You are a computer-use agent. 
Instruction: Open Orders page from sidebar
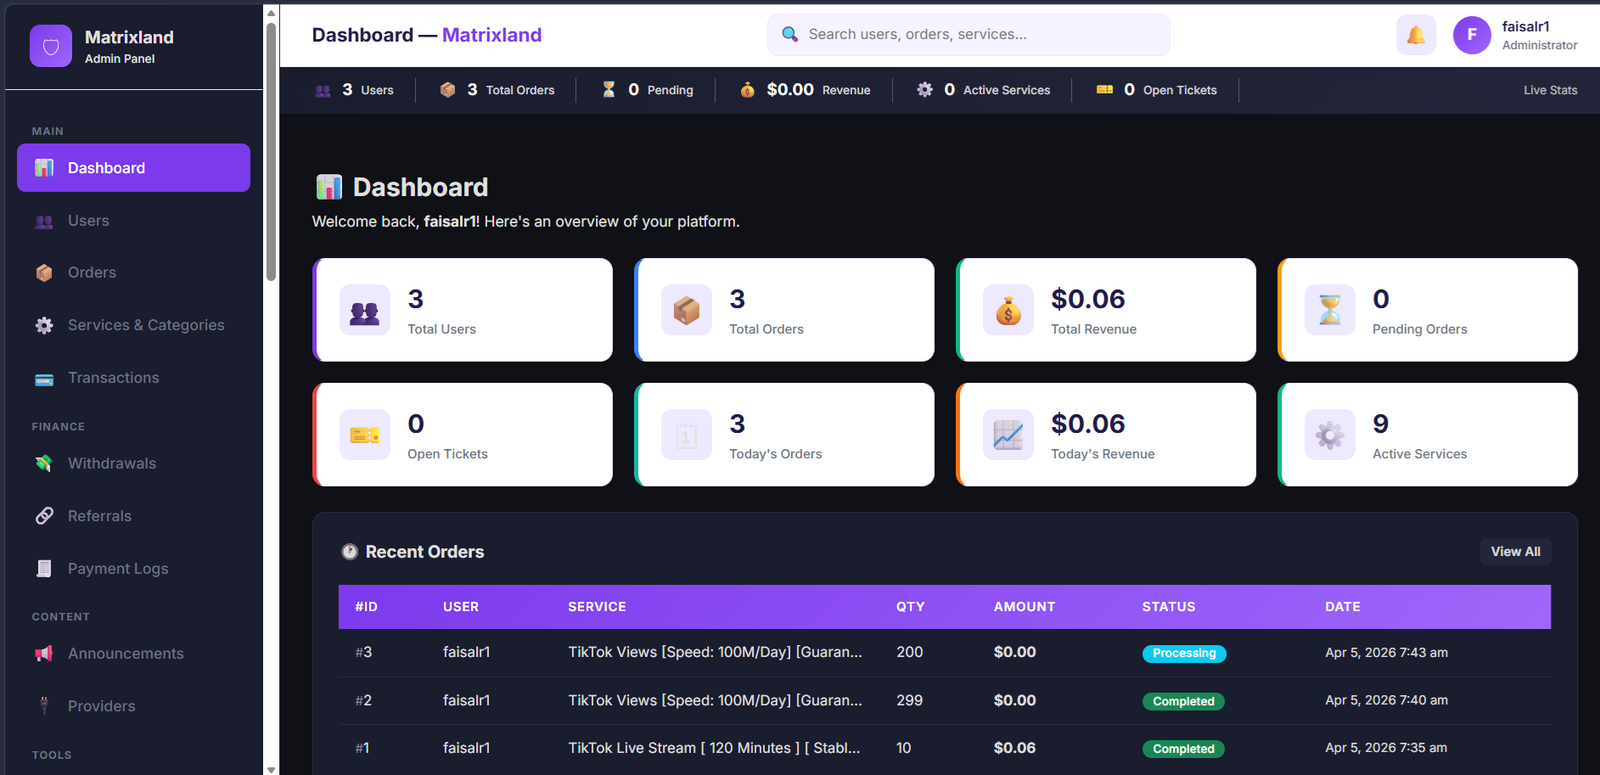(91, 273)
